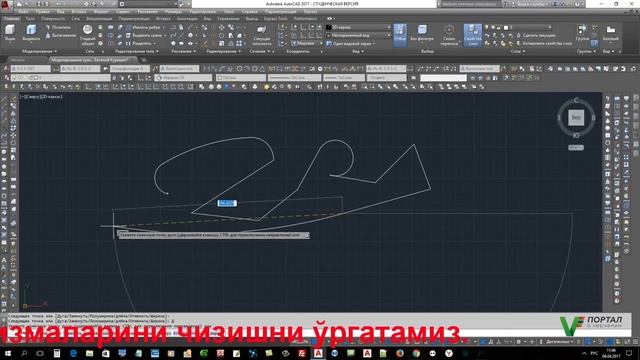Select the Выдавить (Extrude) tool
The width and height of the screenshot is (640, 360).
coord(31,33)
